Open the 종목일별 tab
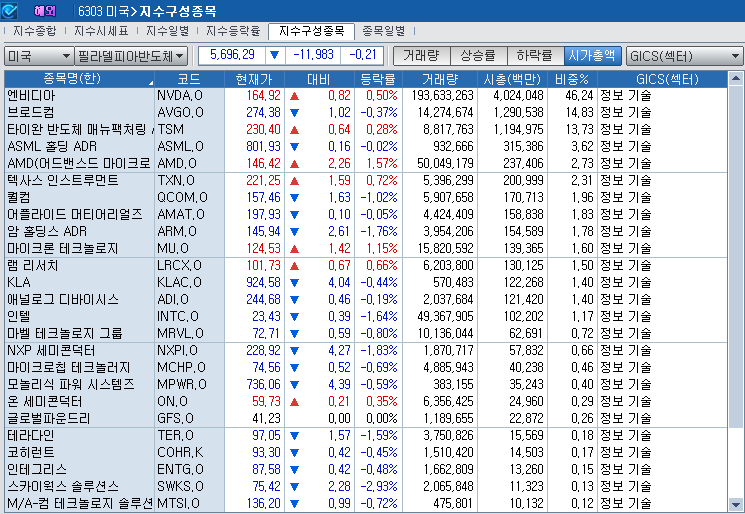Image resolution: width=745 pixels, height=514 pixels. click(383, 31)
